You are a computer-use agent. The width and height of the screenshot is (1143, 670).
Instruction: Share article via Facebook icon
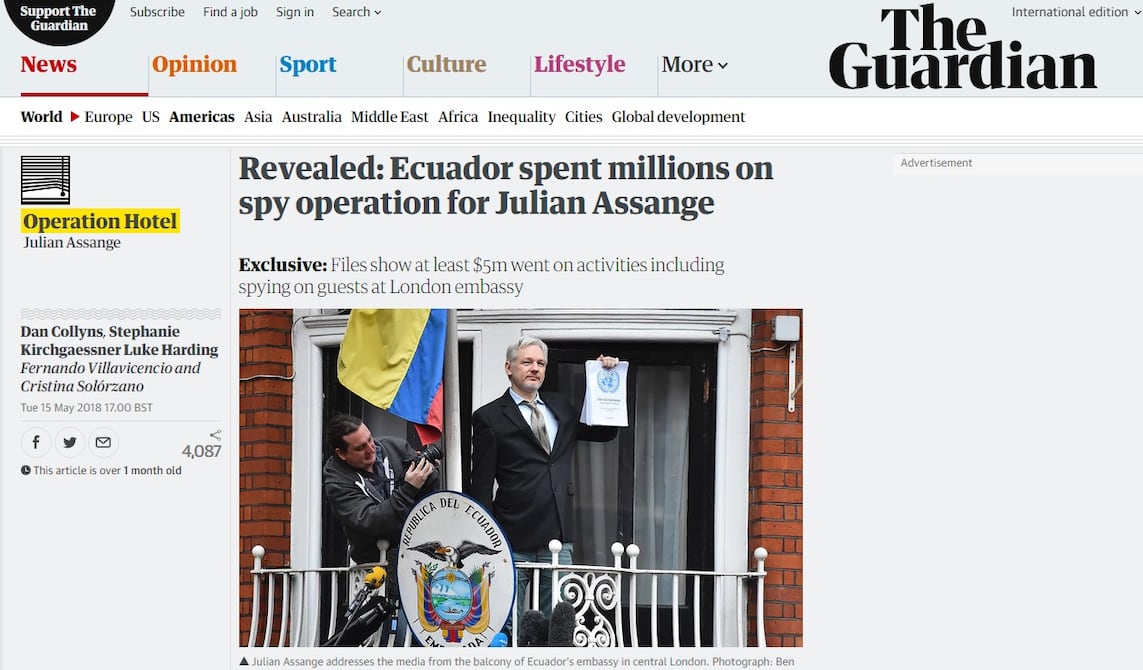[36, 442]
